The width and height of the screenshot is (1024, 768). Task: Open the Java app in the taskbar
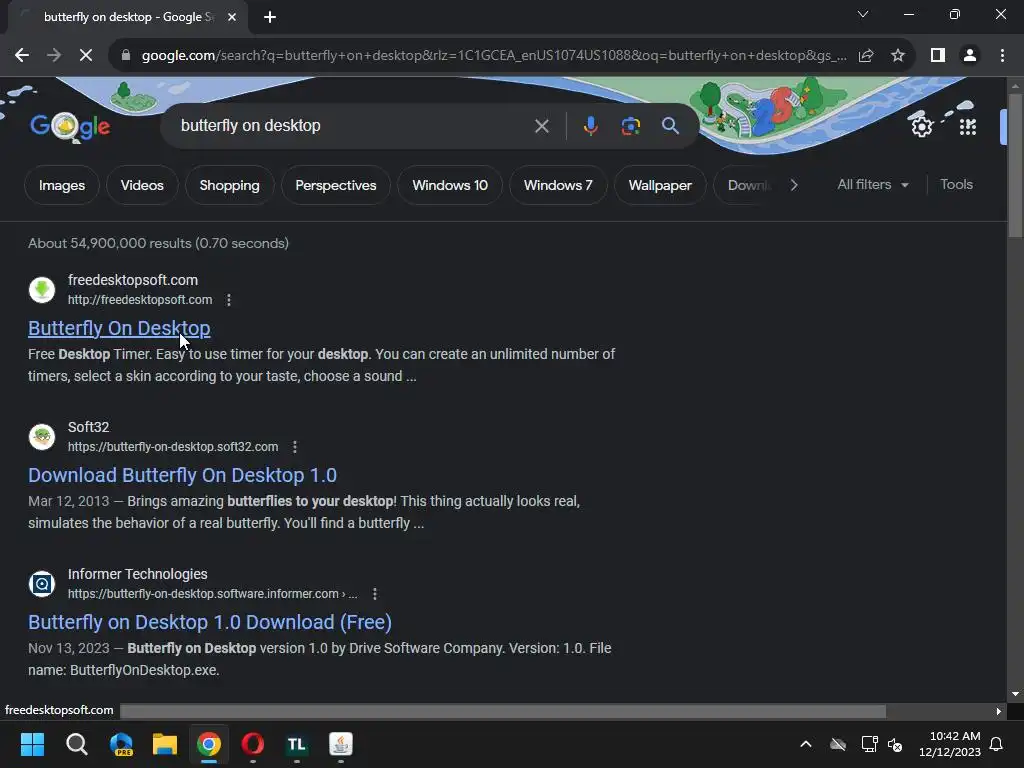[341, 744]
